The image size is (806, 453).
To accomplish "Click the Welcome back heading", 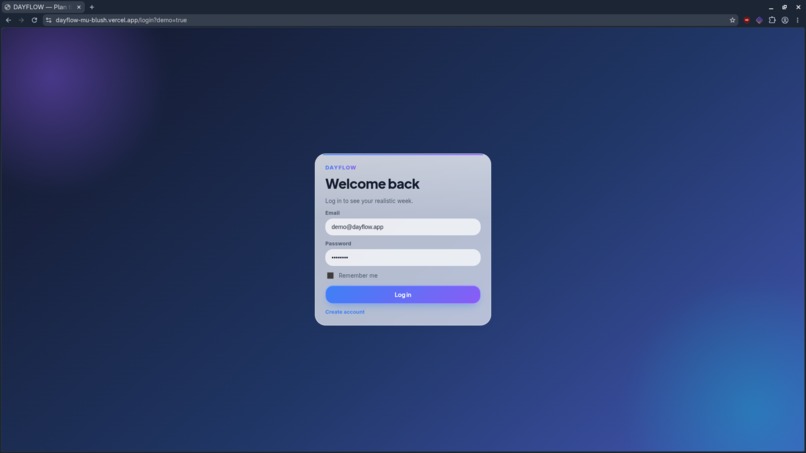I will point(372,184).
